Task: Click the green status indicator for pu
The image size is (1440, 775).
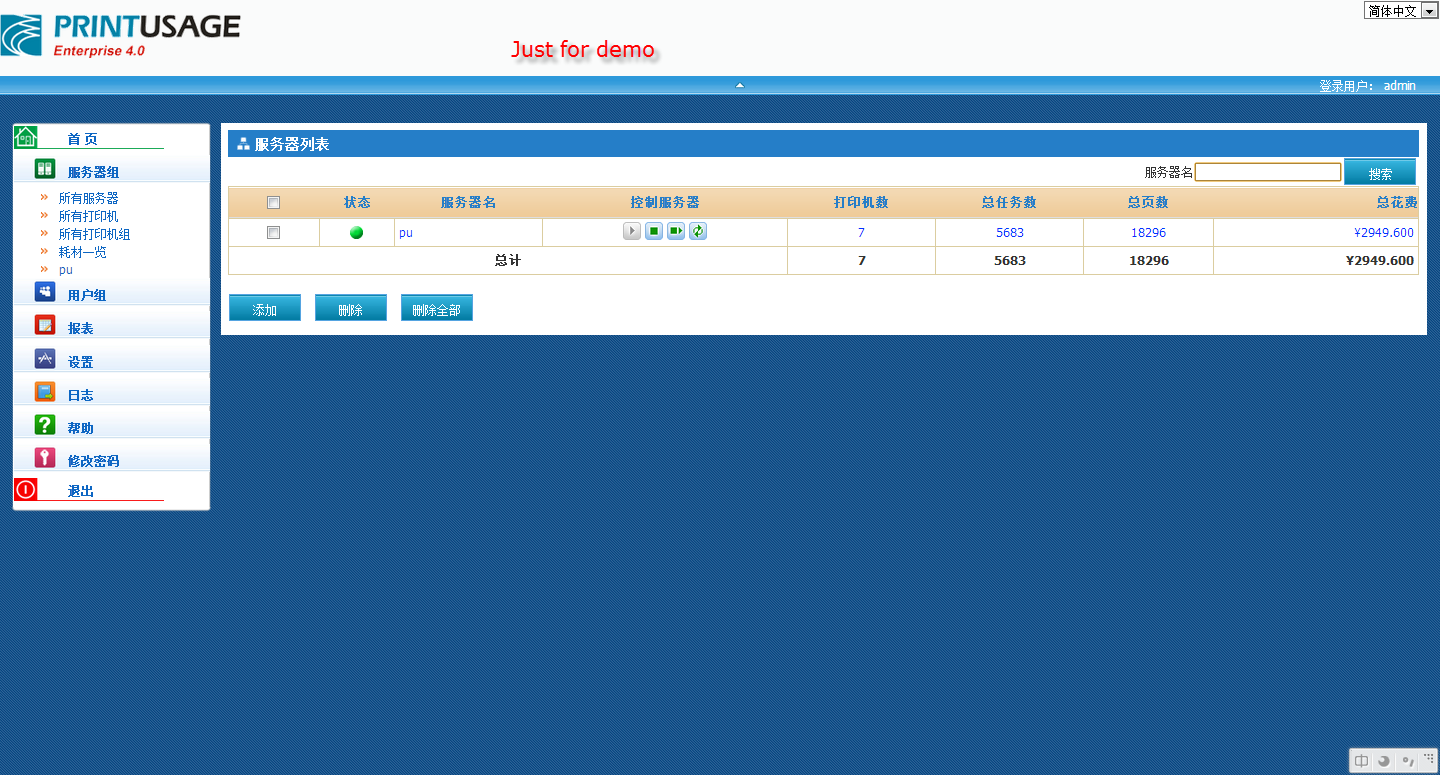Action: (x=356, y=233)
